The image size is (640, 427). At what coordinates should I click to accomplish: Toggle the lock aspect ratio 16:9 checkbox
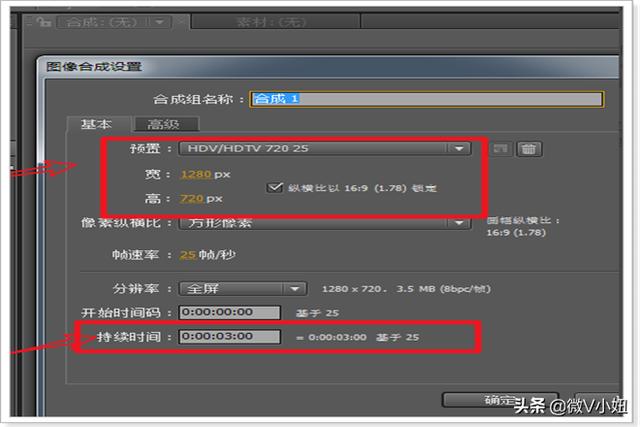[x=275, y=187]
